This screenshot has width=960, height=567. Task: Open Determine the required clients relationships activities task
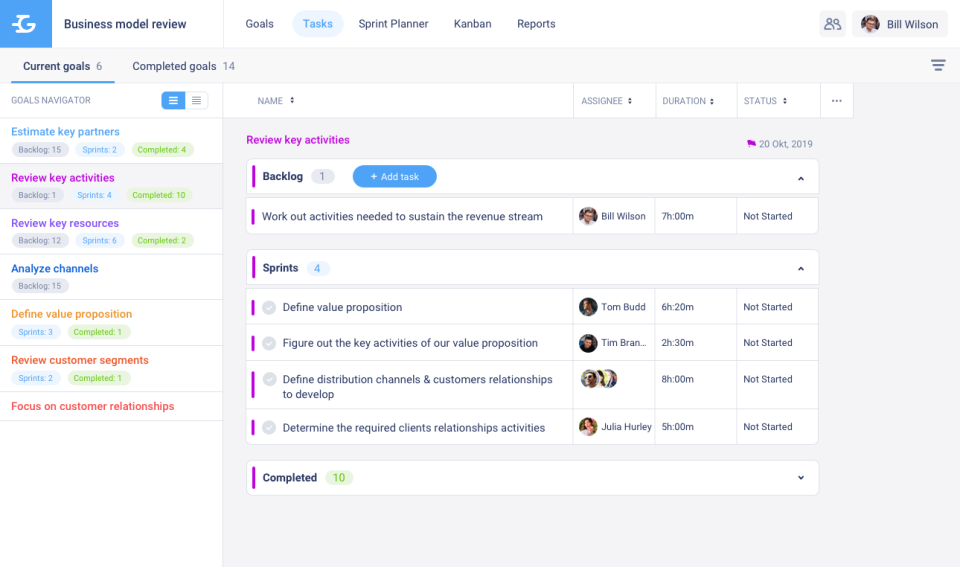(x=413, y=427)
